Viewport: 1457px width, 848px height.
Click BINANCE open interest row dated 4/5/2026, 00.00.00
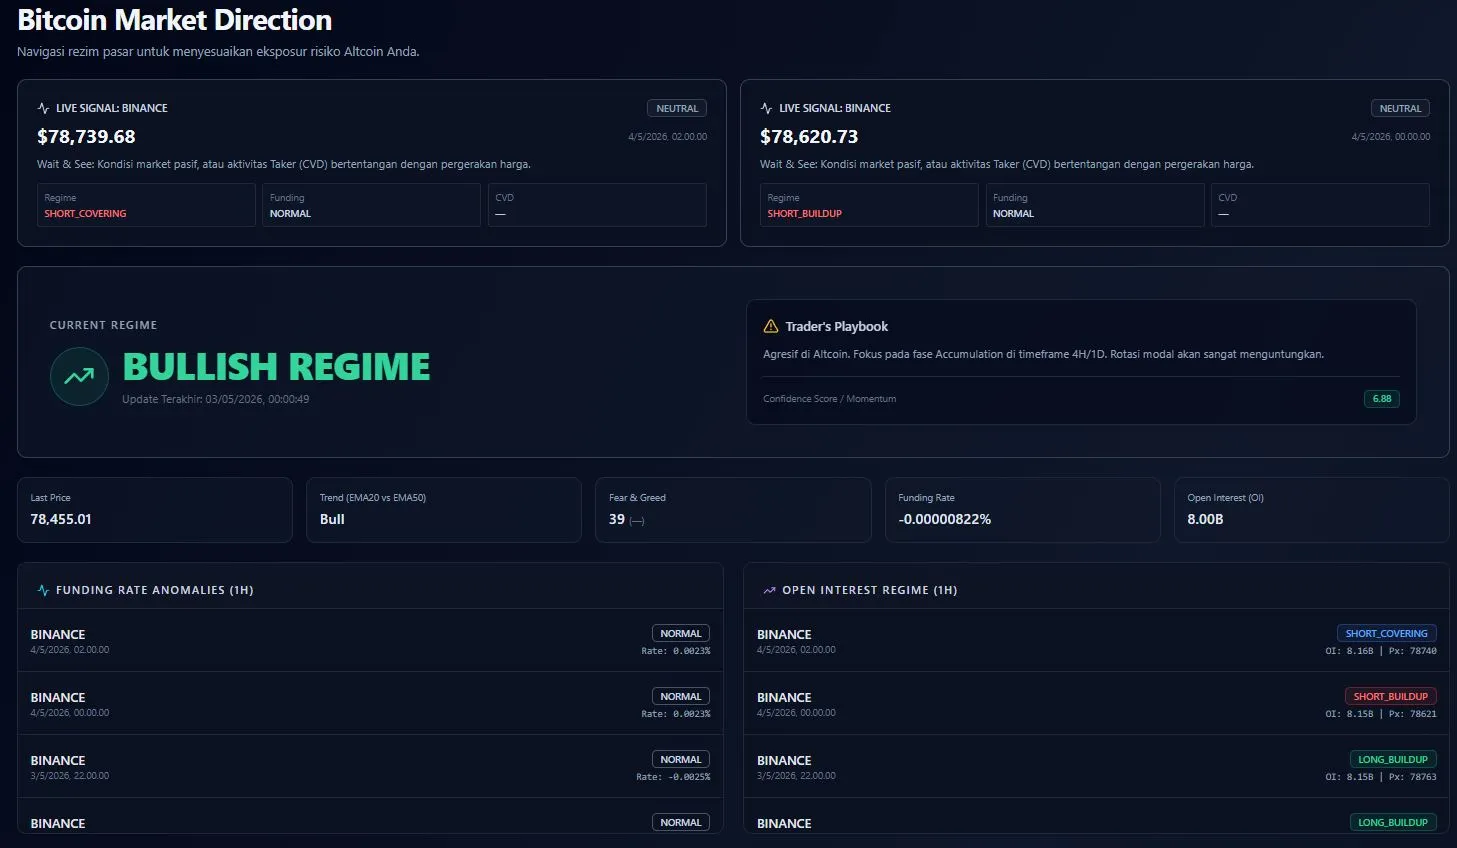coord(1097,704)
